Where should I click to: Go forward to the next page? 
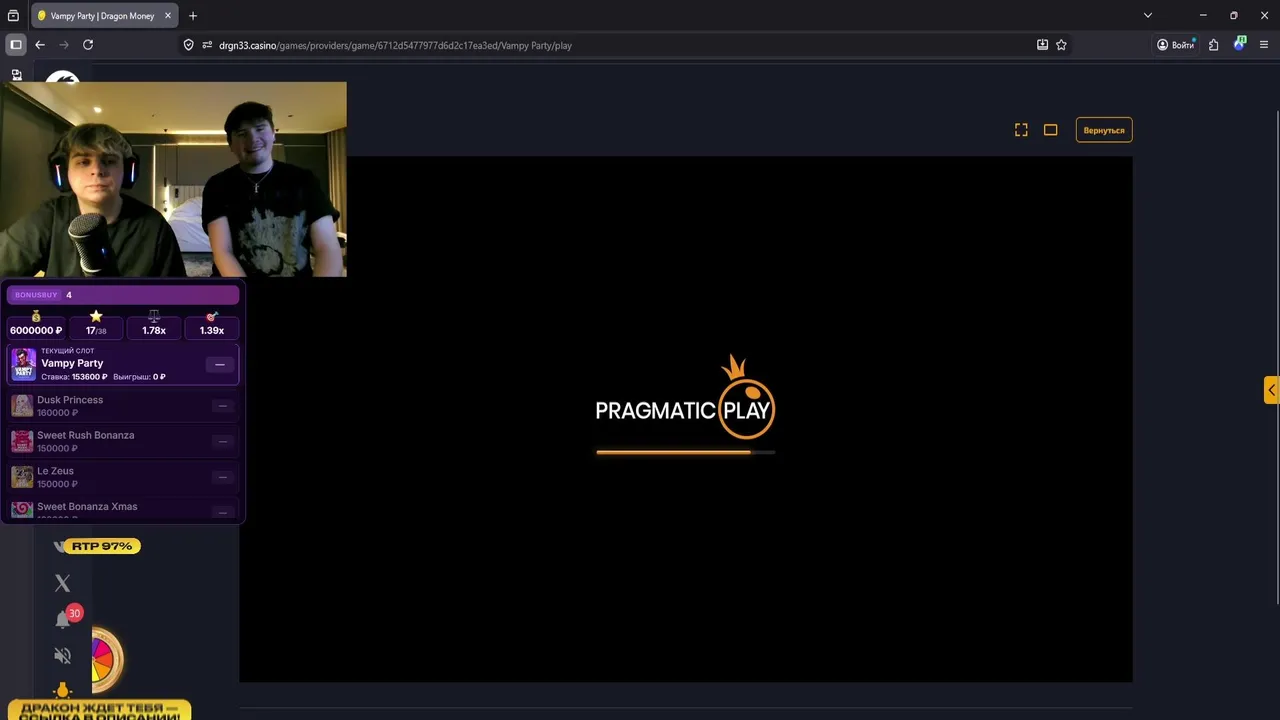pos(64,45)
